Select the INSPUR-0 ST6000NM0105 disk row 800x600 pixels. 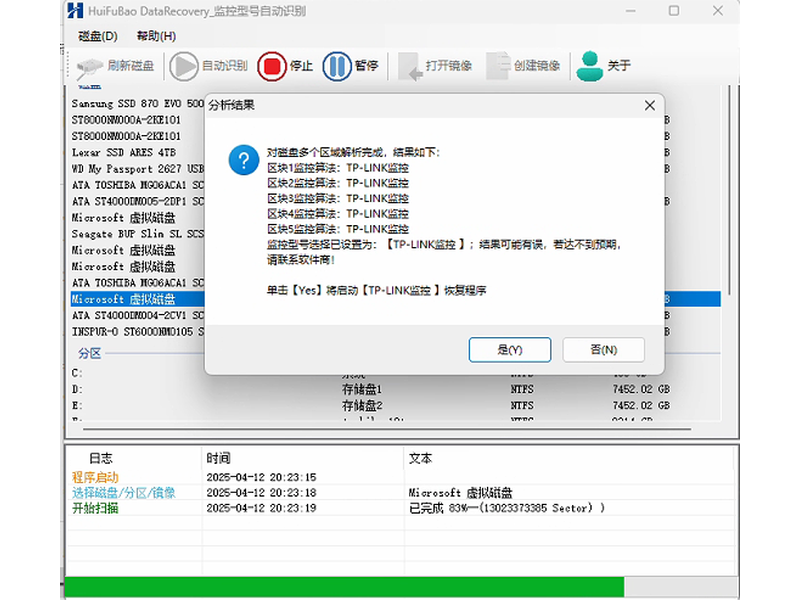click(x=138, y=332)
